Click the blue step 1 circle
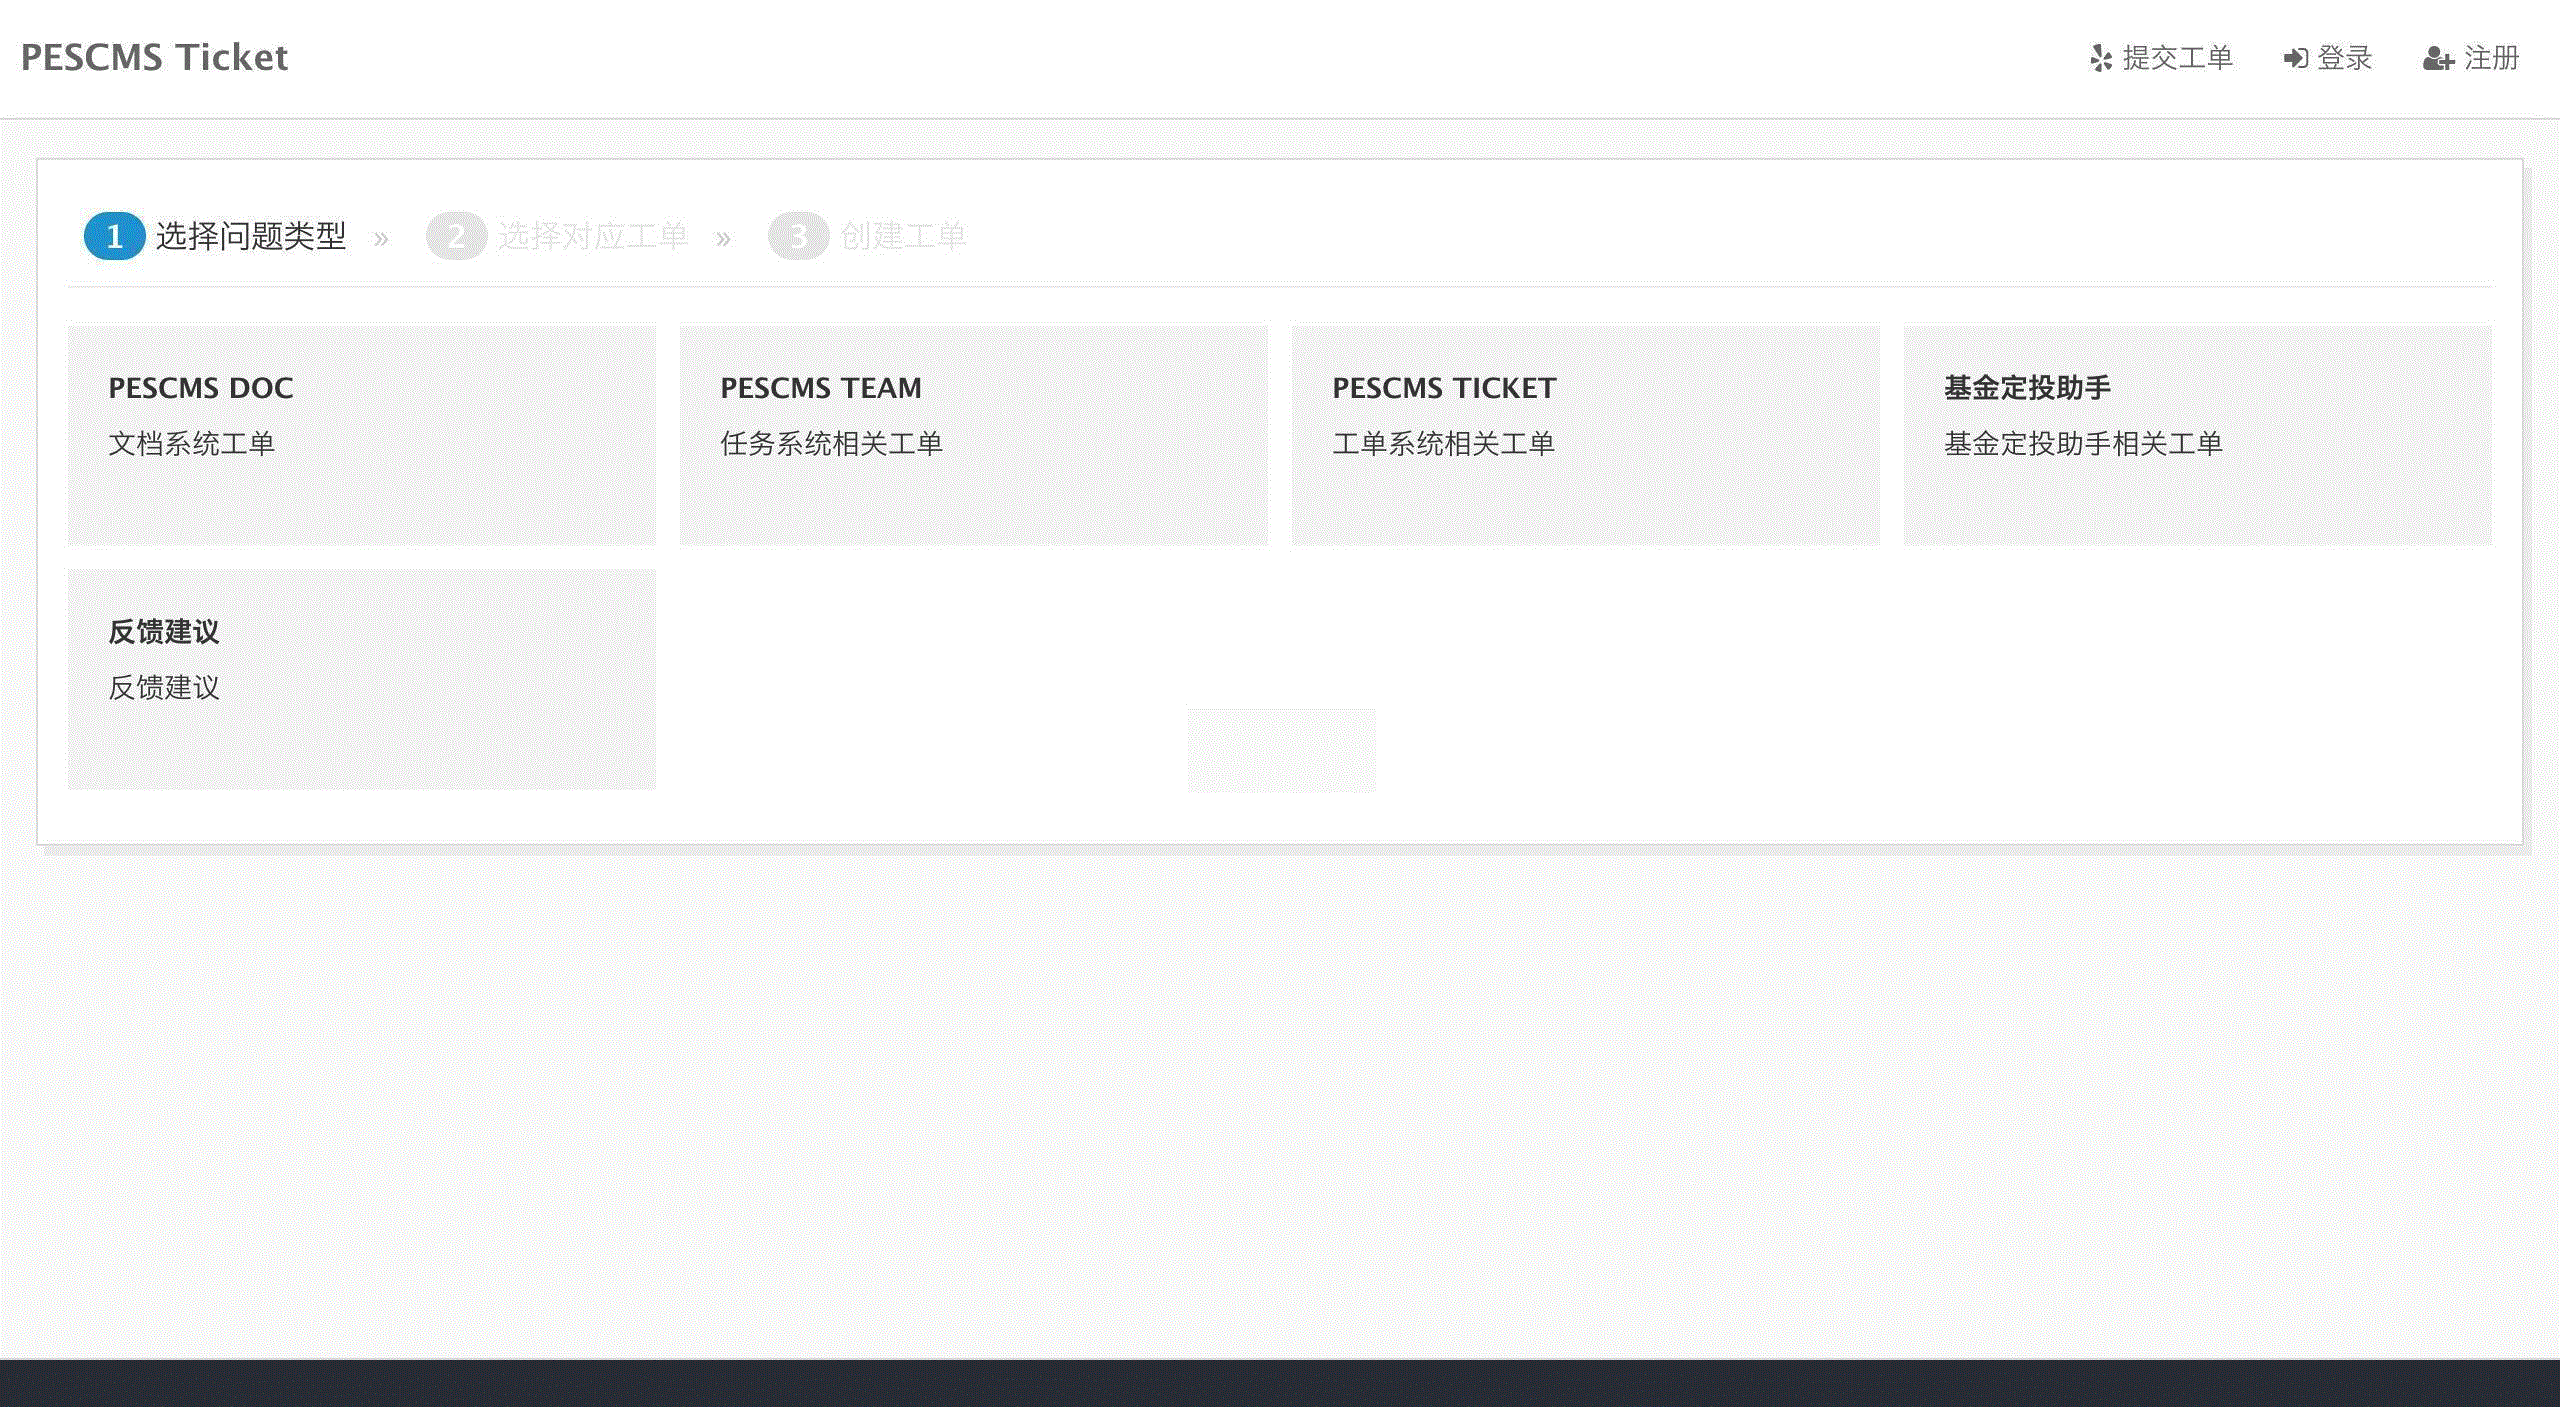 click(114, 237)
